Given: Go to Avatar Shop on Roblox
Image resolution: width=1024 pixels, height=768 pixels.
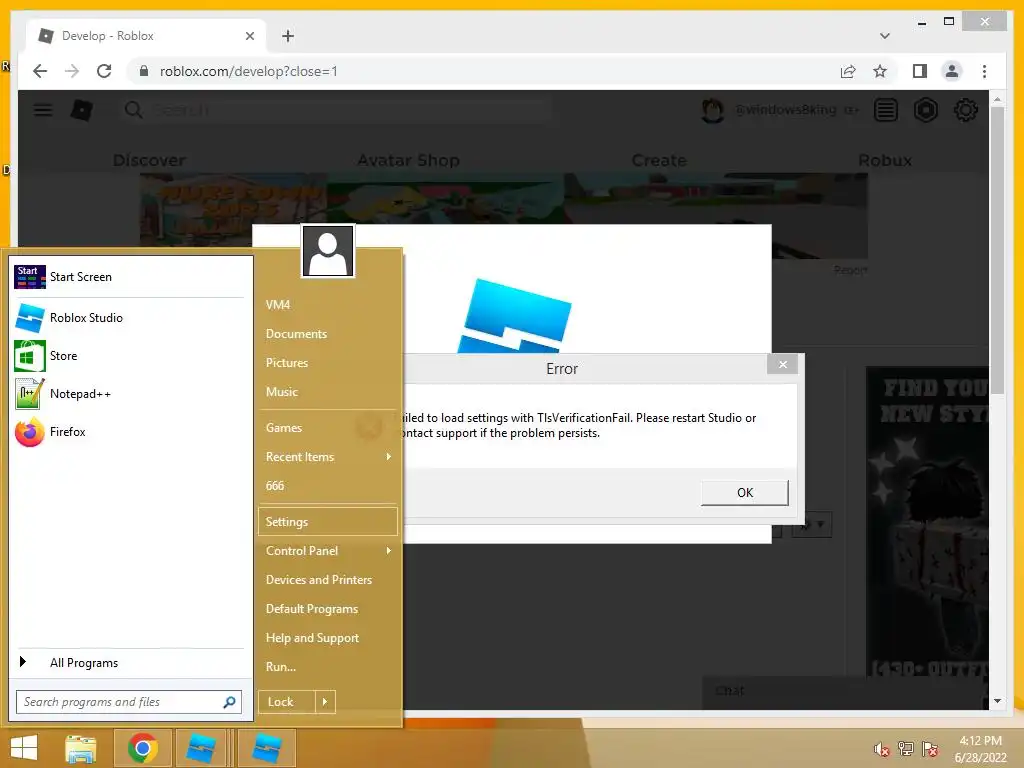Looking at the screenshot, I should 408,160.
